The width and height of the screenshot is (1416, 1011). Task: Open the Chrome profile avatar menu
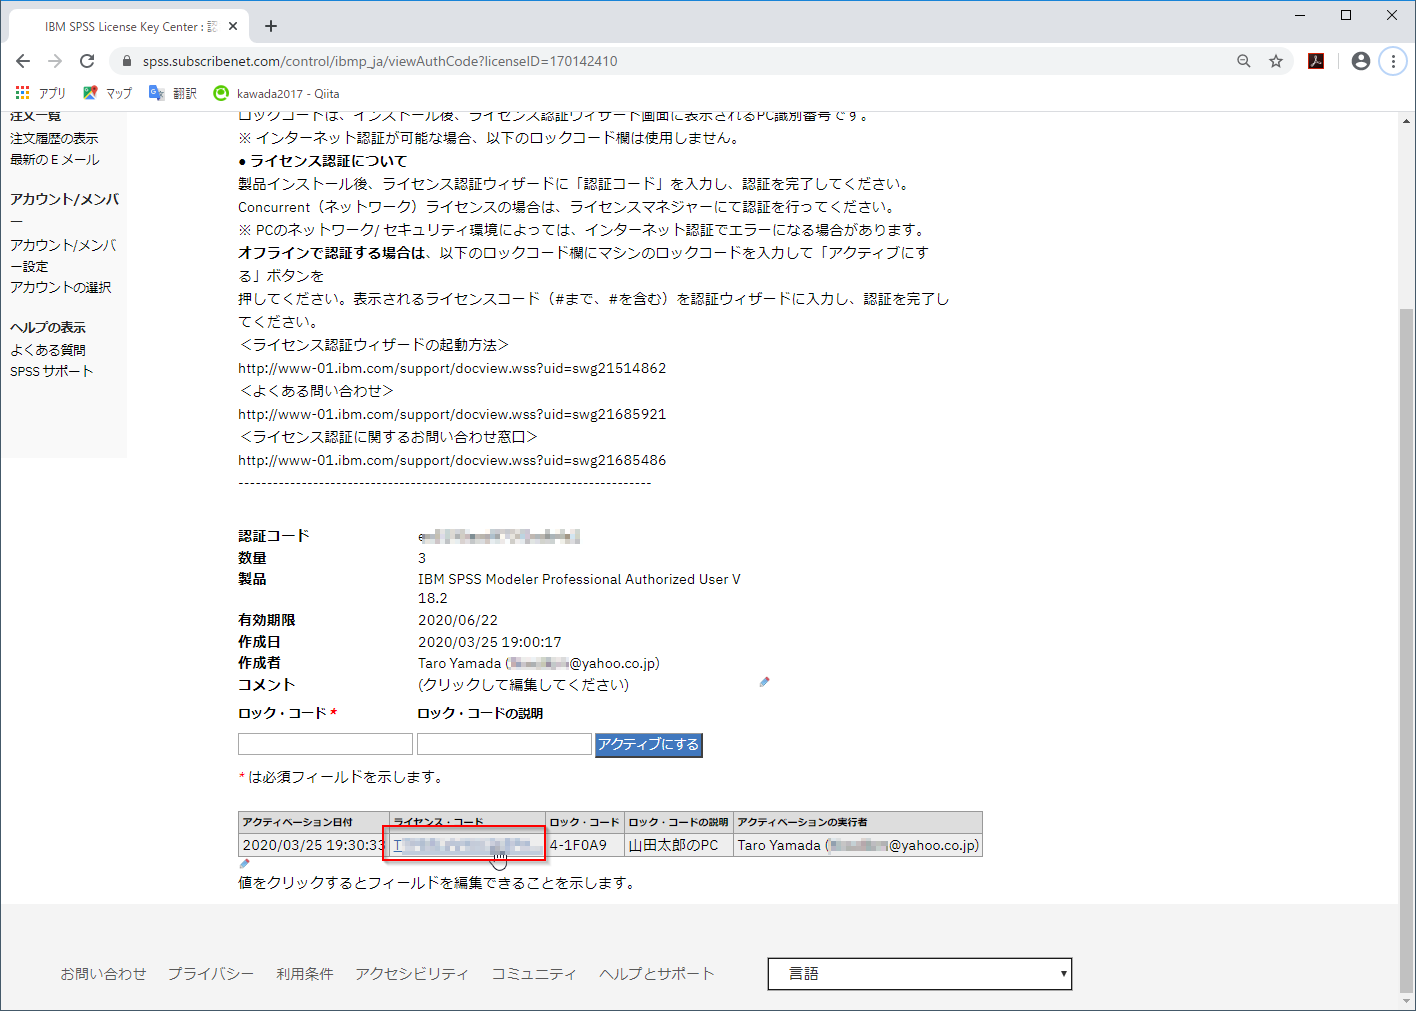click(1361, 61)
